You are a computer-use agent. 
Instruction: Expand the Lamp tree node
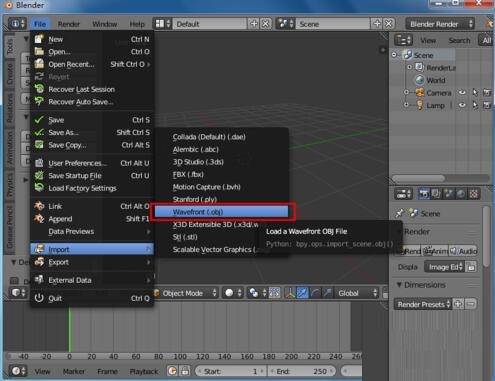[406, 105]
